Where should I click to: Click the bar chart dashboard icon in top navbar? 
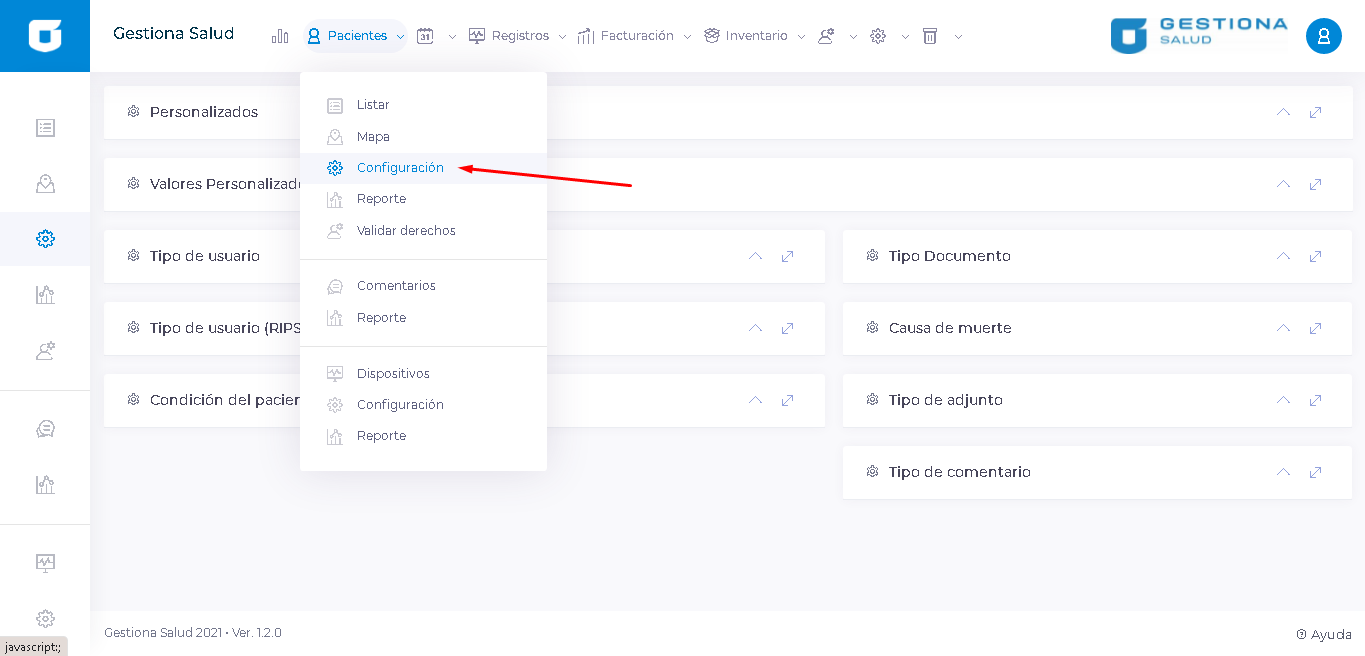[x=280, y=36]
